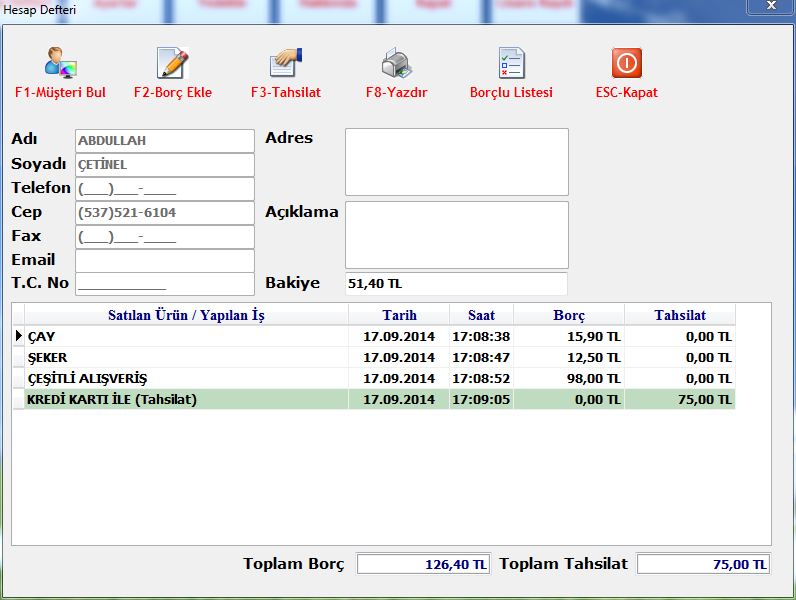Click the time cell 17:08:52

tap(481, 379)
